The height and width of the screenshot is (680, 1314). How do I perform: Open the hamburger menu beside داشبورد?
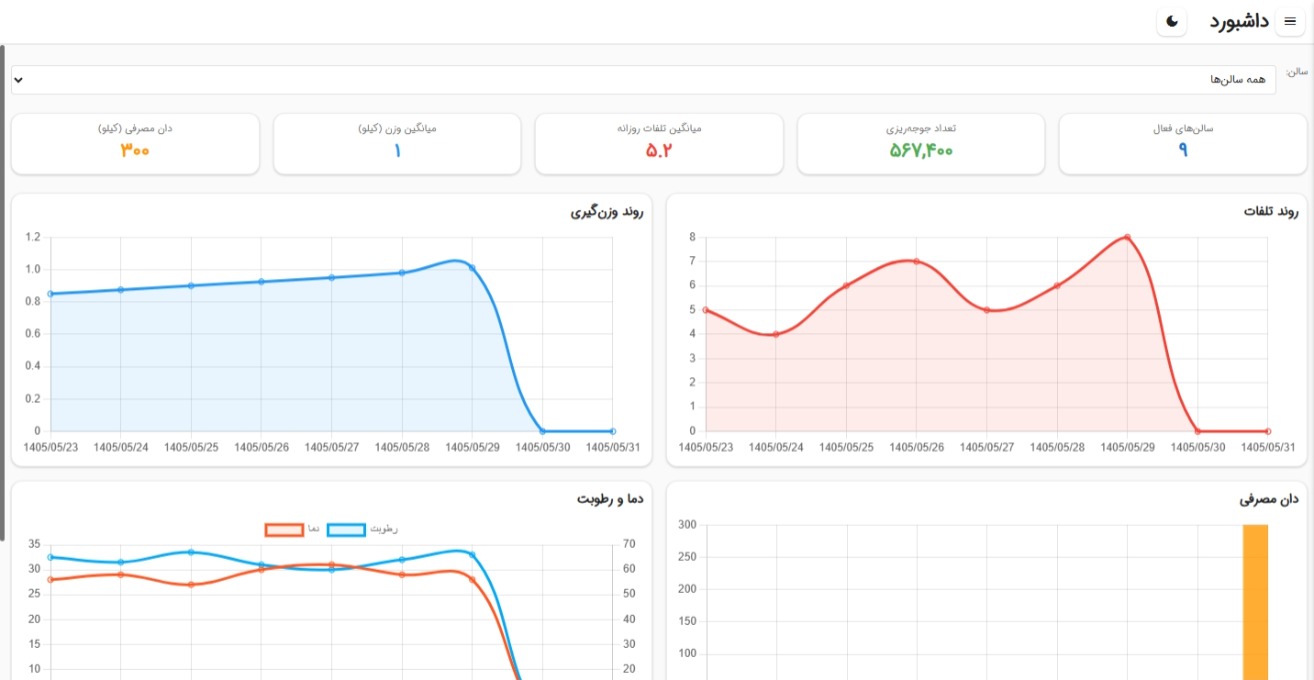point(1289,22)
